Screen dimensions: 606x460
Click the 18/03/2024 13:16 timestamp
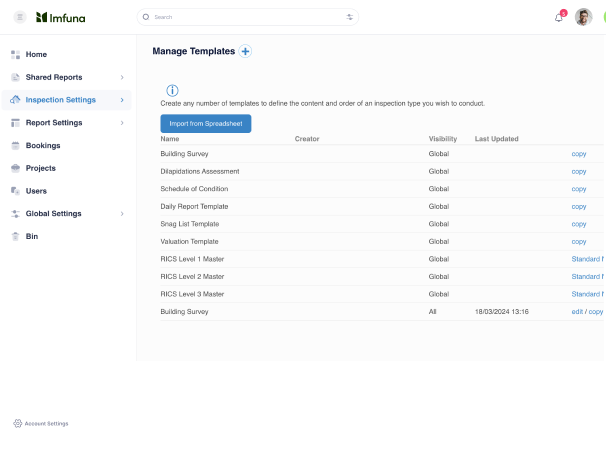click(502, 312)
